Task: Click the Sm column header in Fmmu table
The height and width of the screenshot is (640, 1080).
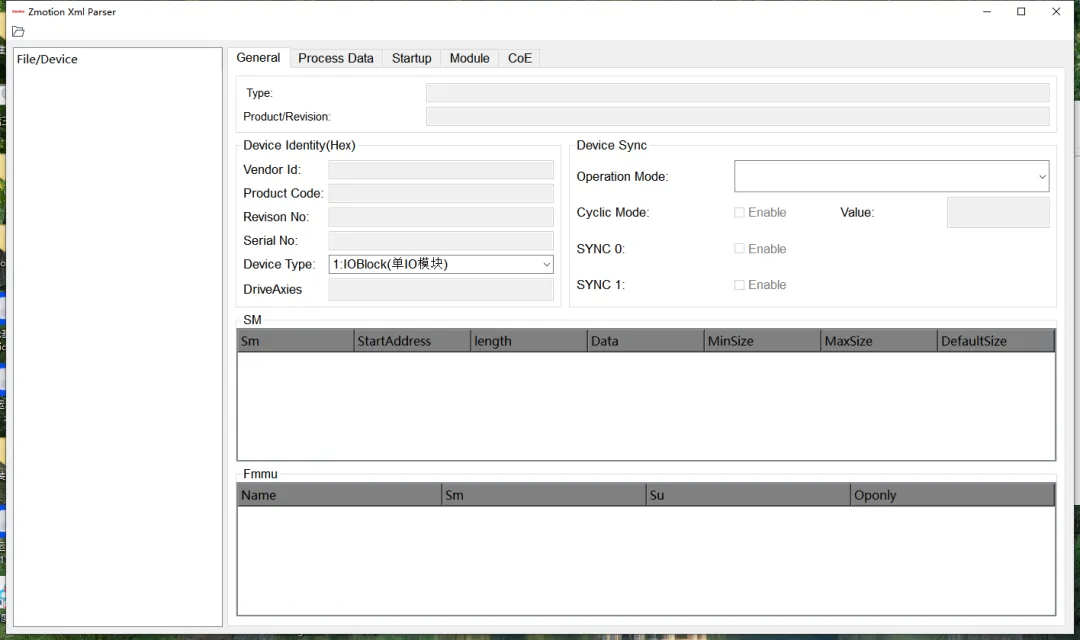Action: 544,495
